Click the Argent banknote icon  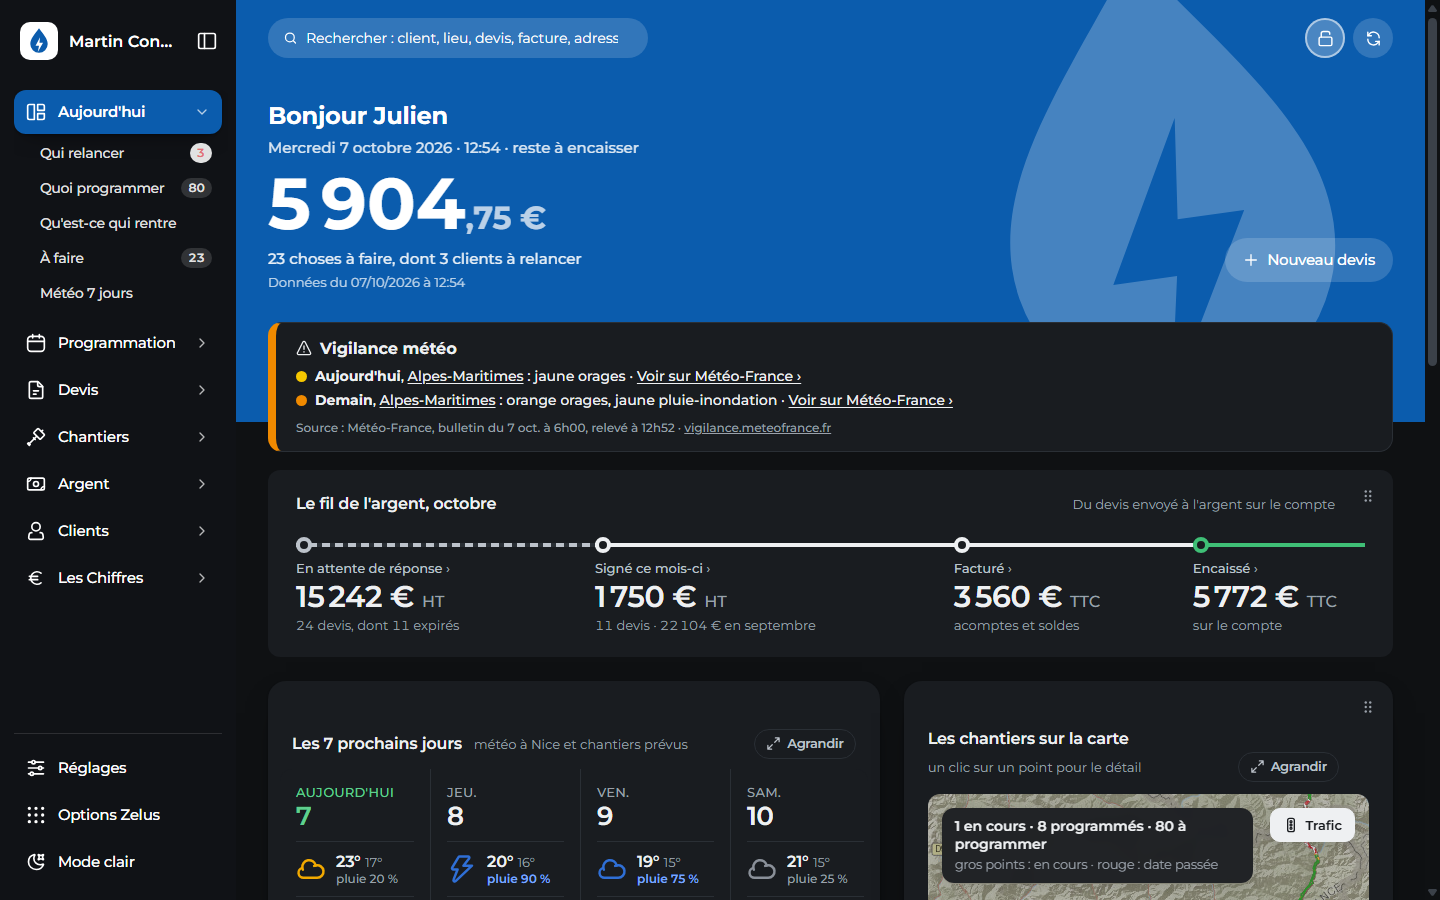pyautogui.click(x=36, y=484)
